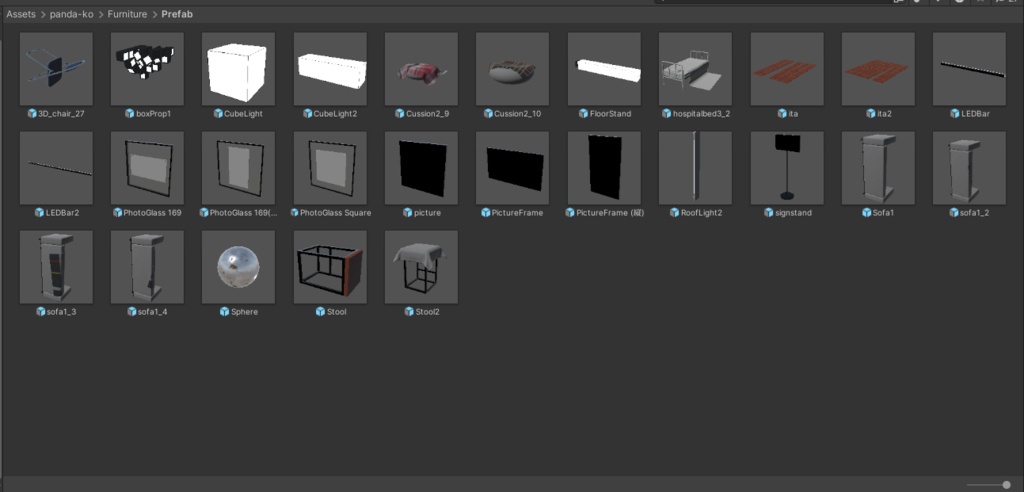Choose the sofa1_3 prefab thumbnail
Screen dimensions: 1024x492
pyautogui.click(x=56, y=267)
